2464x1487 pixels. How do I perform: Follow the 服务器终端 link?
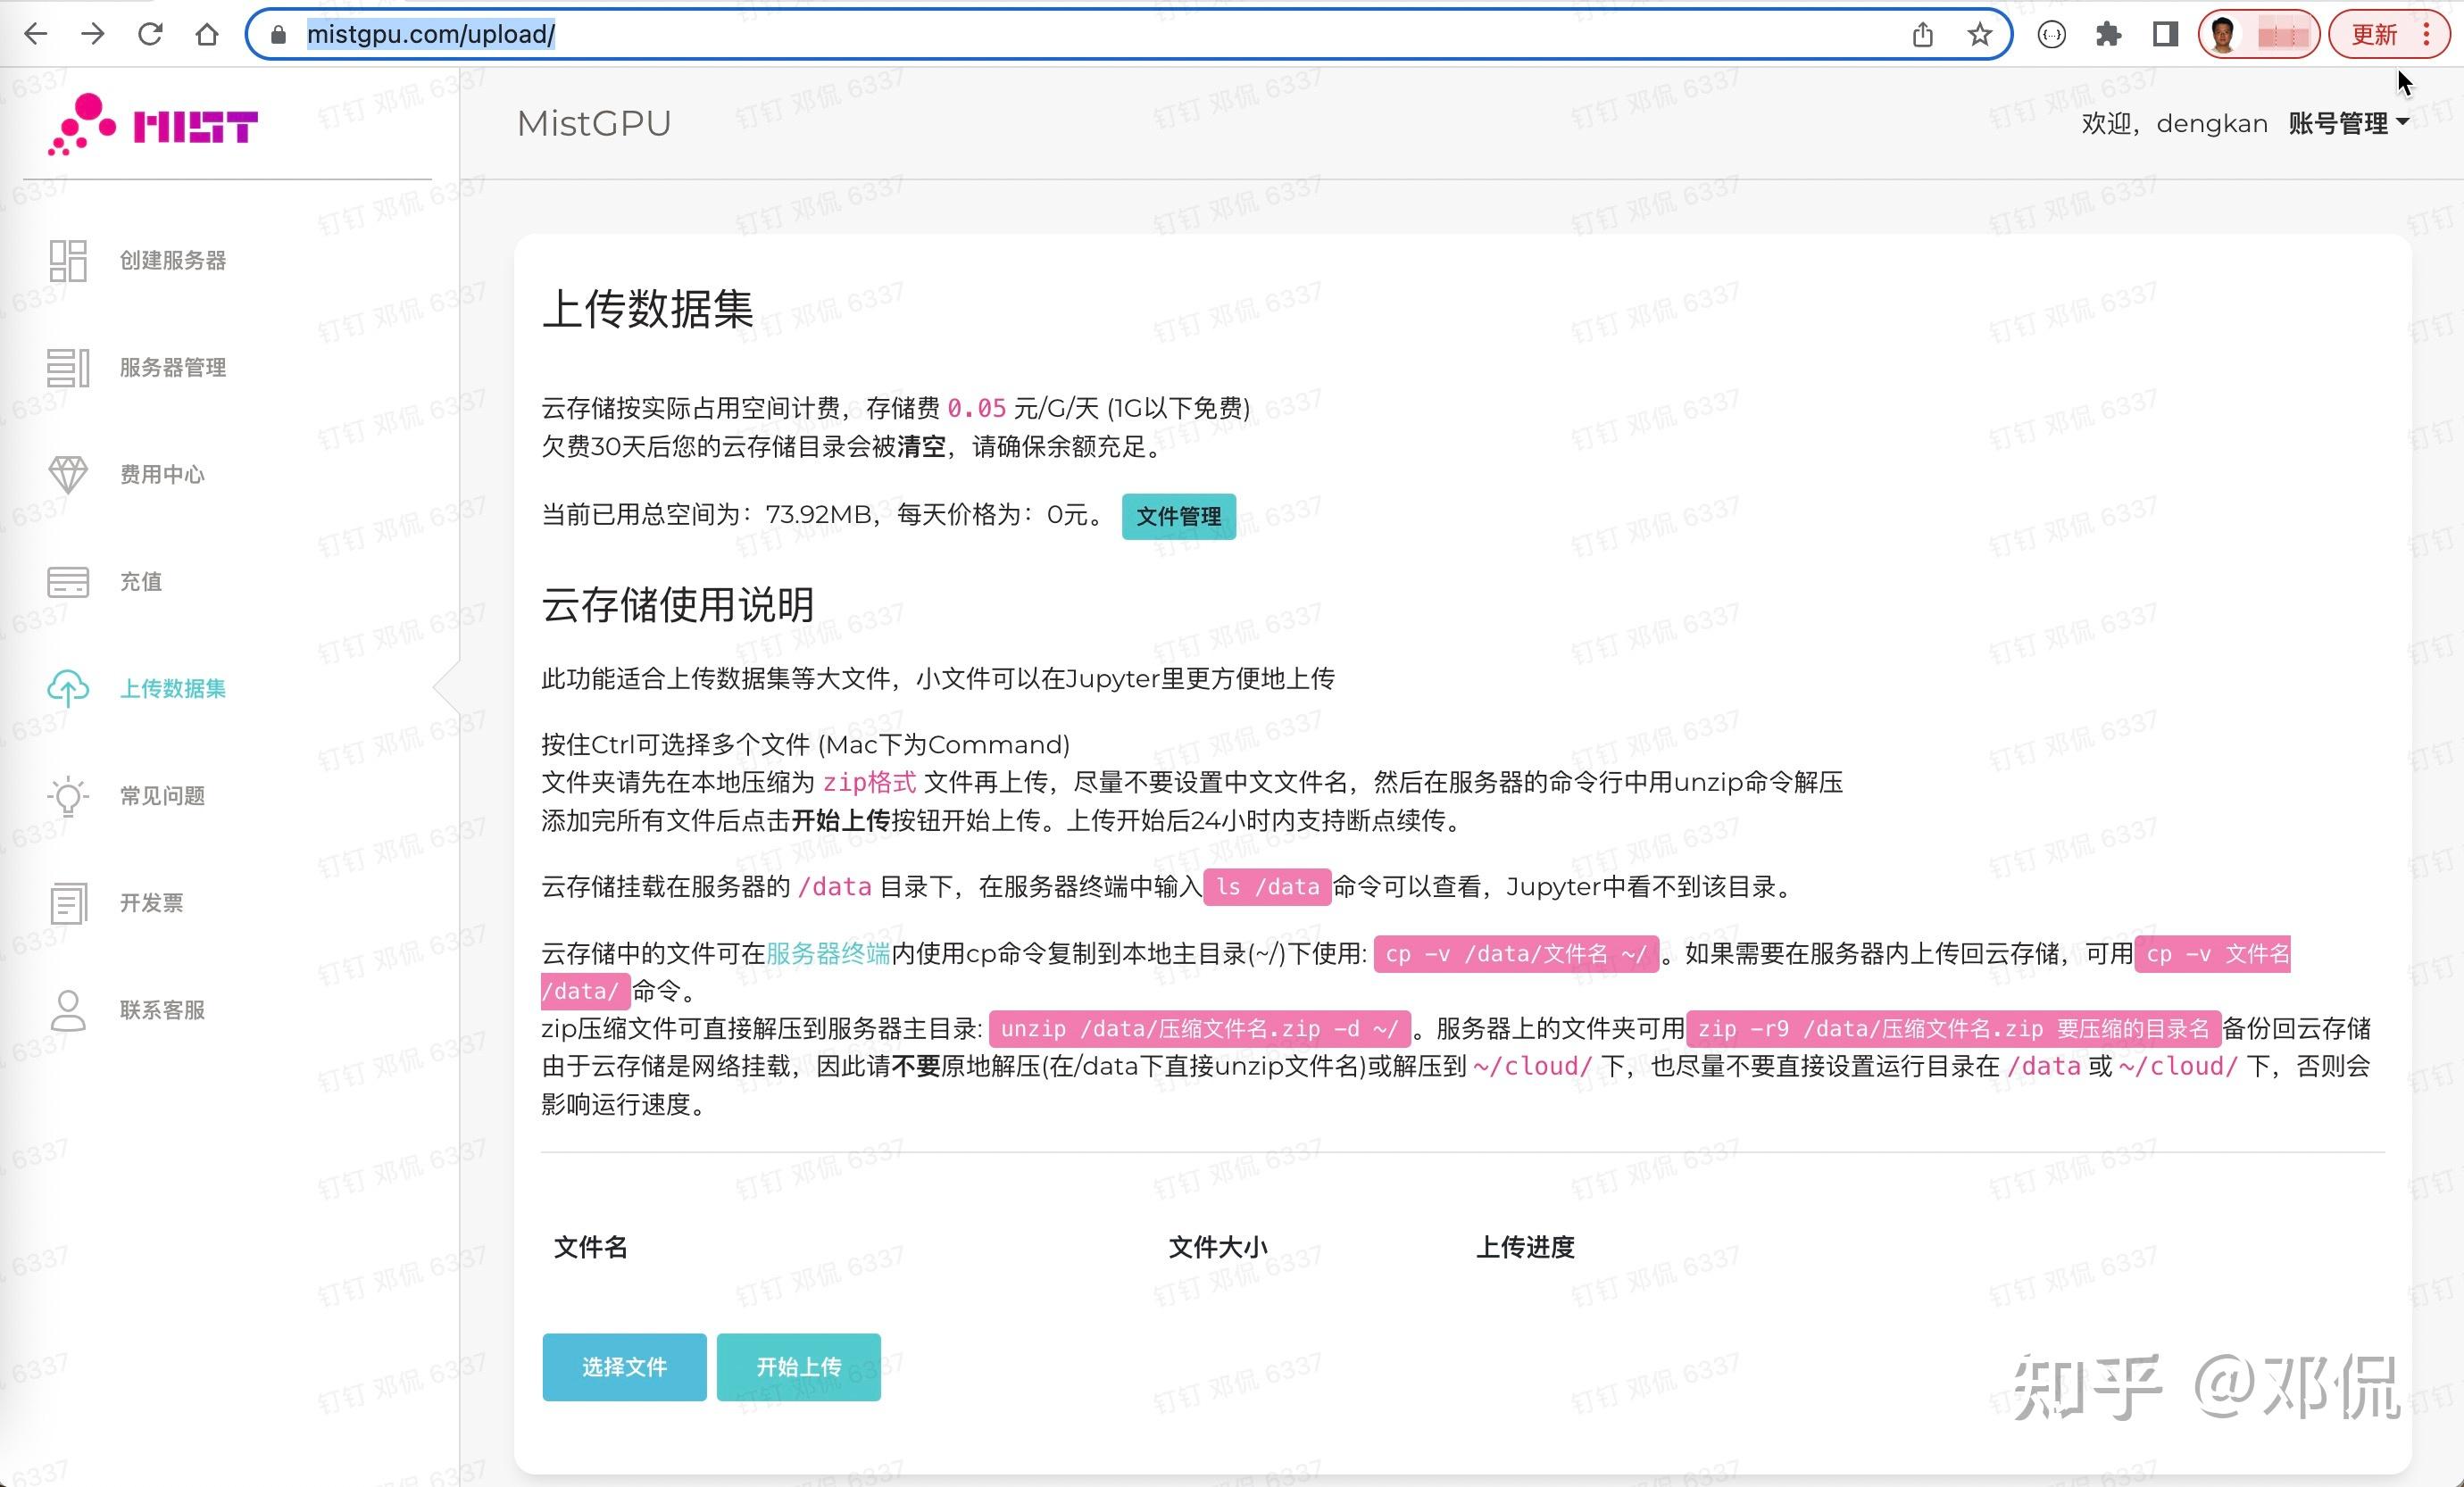tap(828, 953)
